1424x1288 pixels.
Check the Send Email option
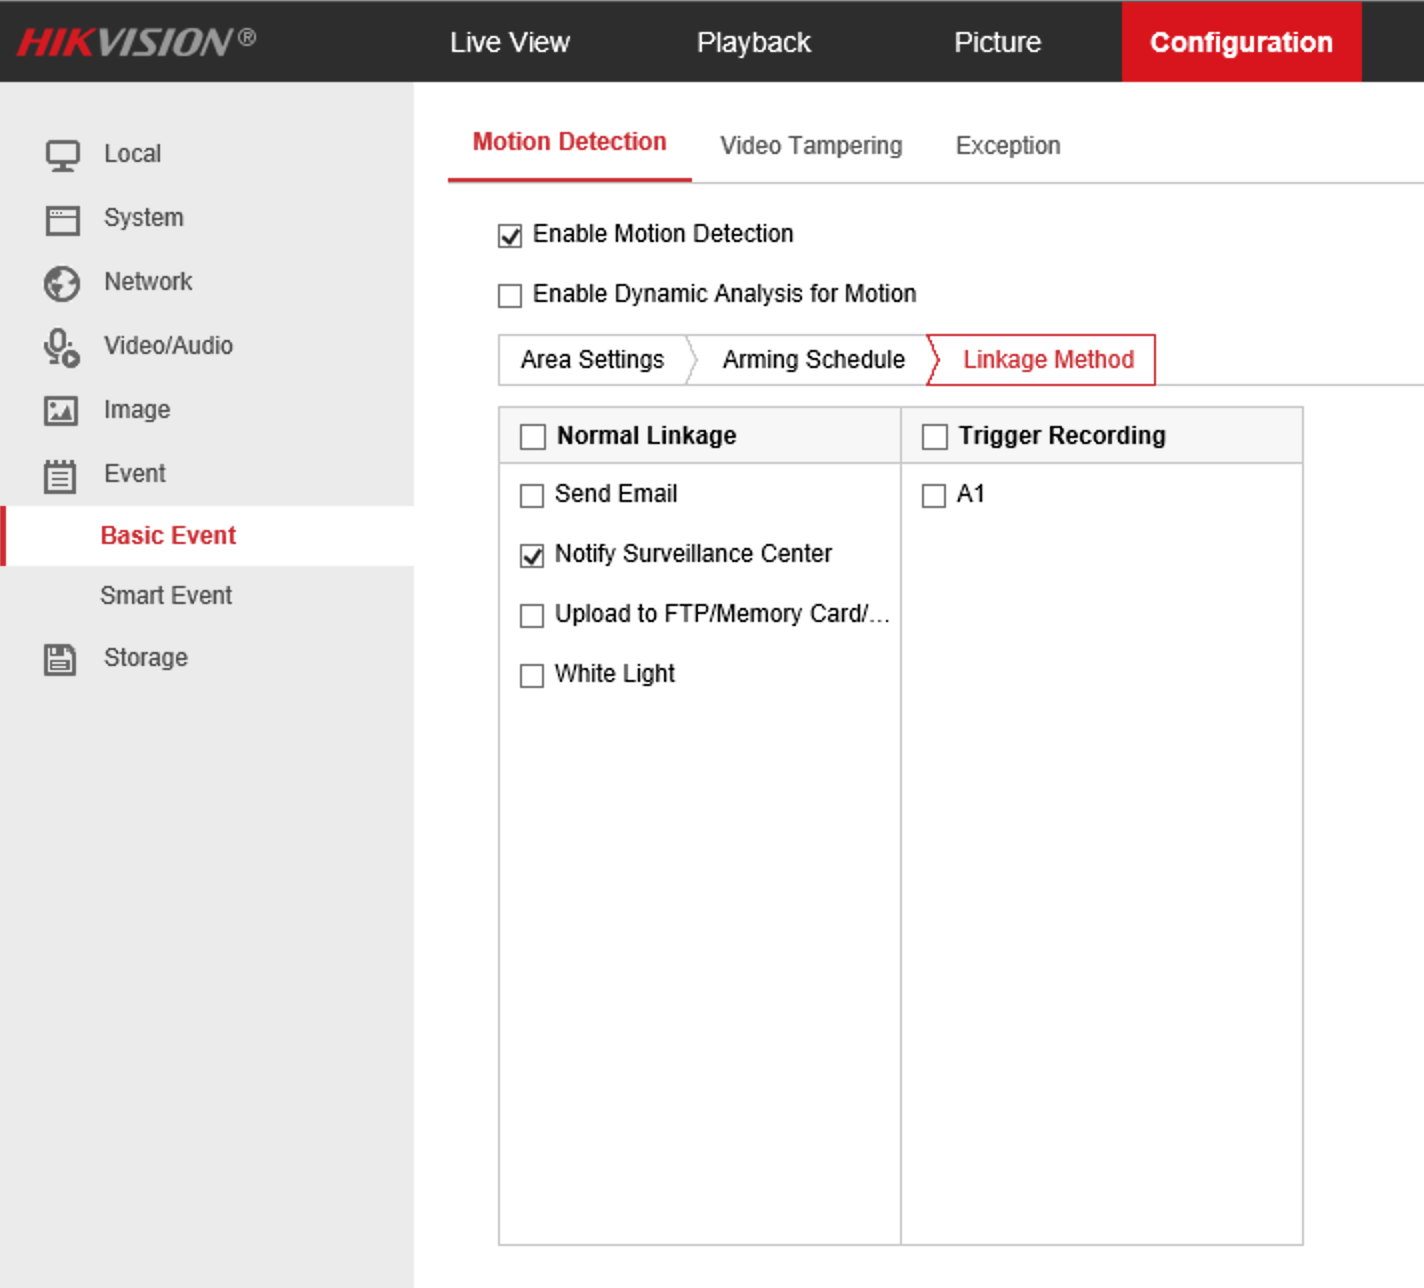[x=532, y=496]
